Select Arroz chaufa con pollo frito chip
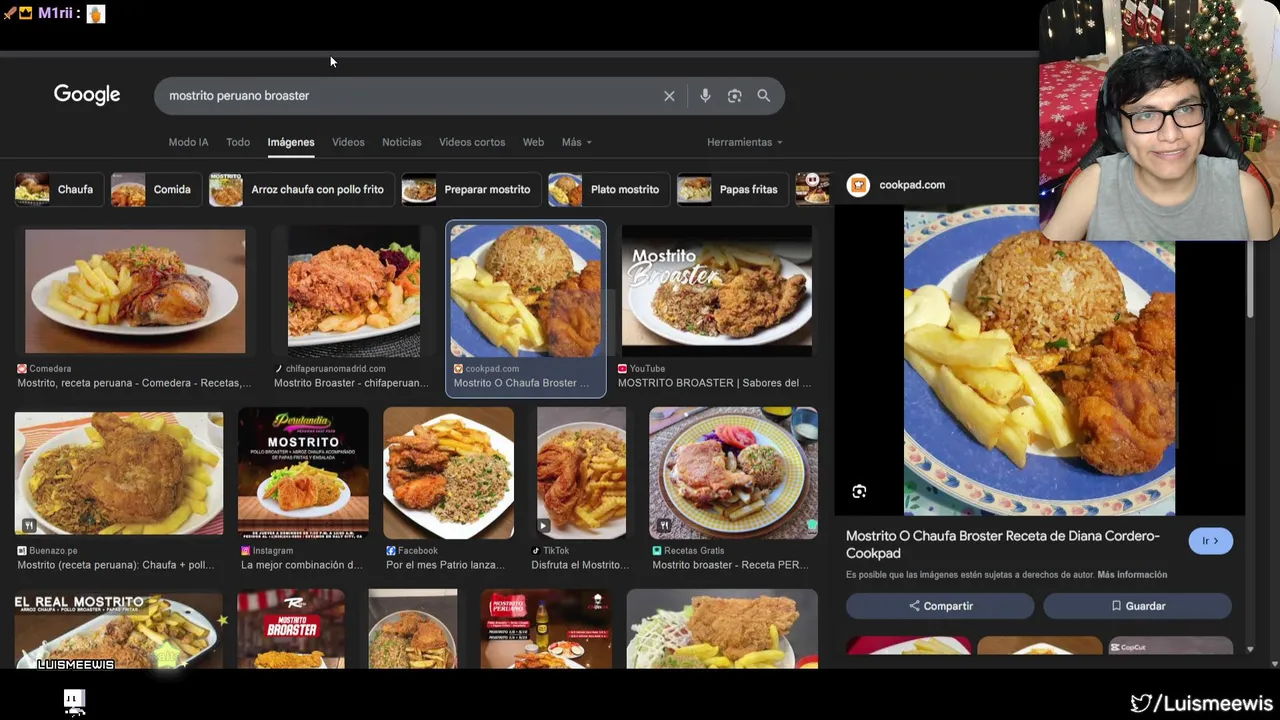 [300, 189]
